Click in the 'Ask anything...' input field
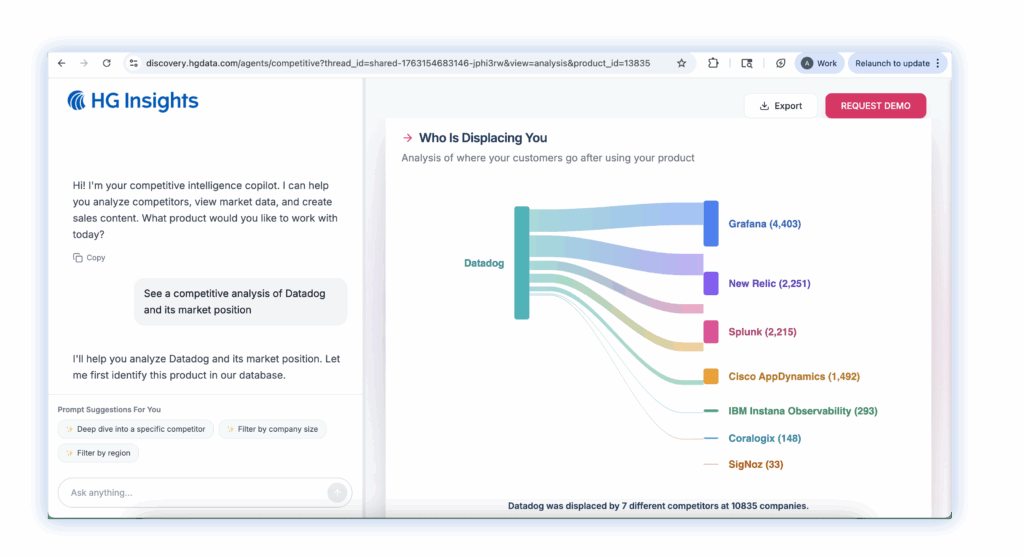Screen dimensions: 1024x557 (x=190, y=492)
